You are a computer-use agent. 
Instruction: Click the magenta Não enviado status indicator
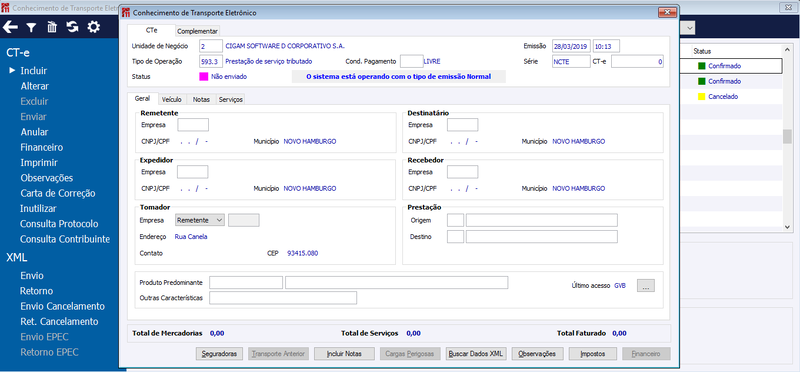204,77
